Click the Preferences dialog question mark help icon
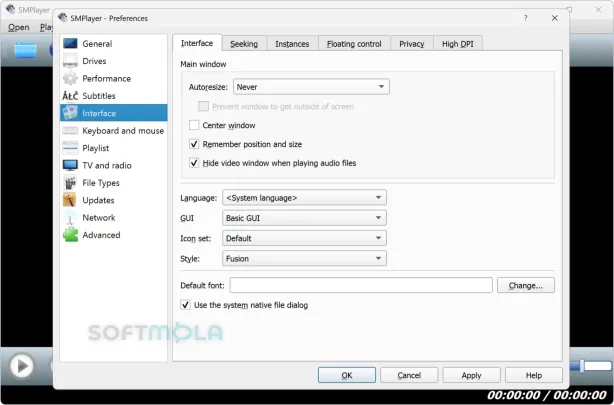The image size is (614, 405). coord(525,18)
